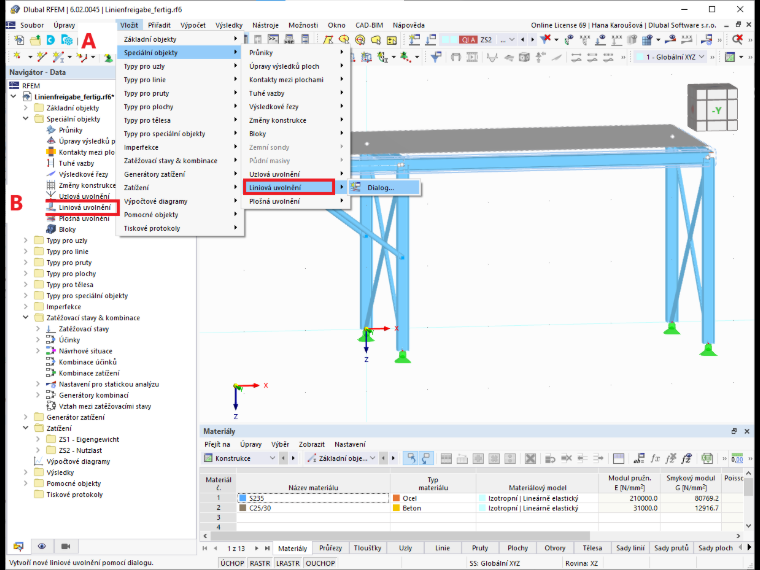760x570 pixels.
Task: Select the new line drawing tool
Action: tap(42, 57)
